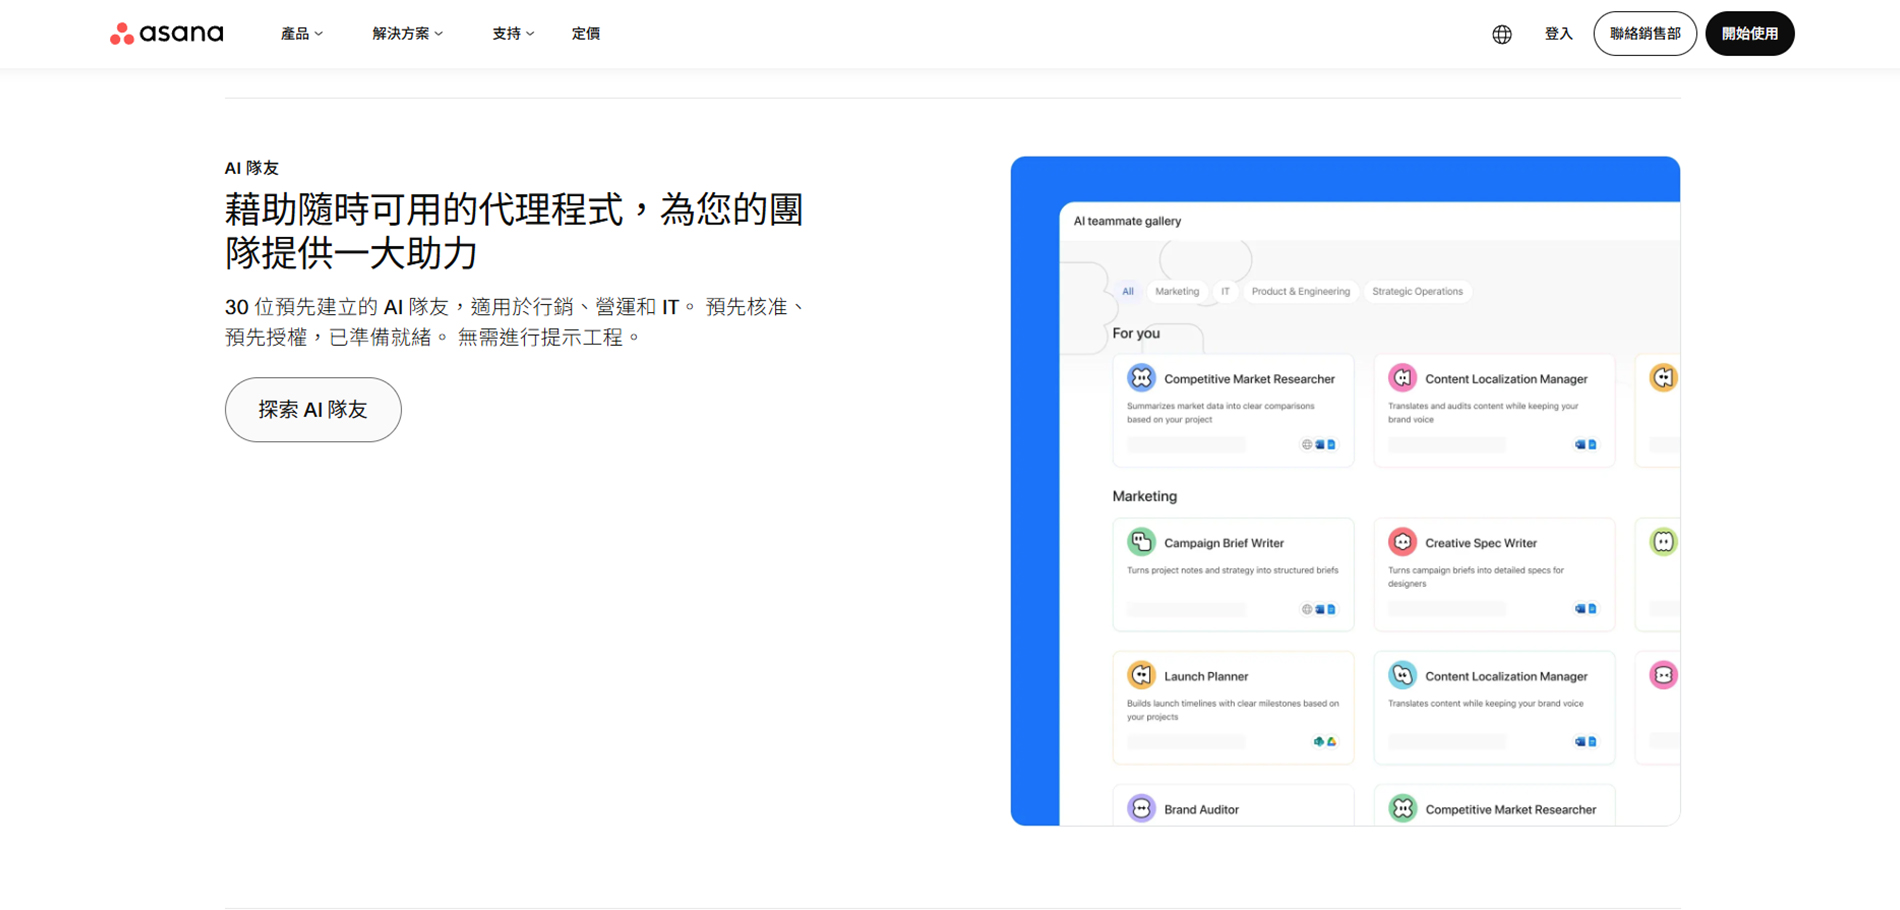Click the integration icons on the Campaign Brief Writer card
The image size is (1900, 910).
tap(1319, 609)
